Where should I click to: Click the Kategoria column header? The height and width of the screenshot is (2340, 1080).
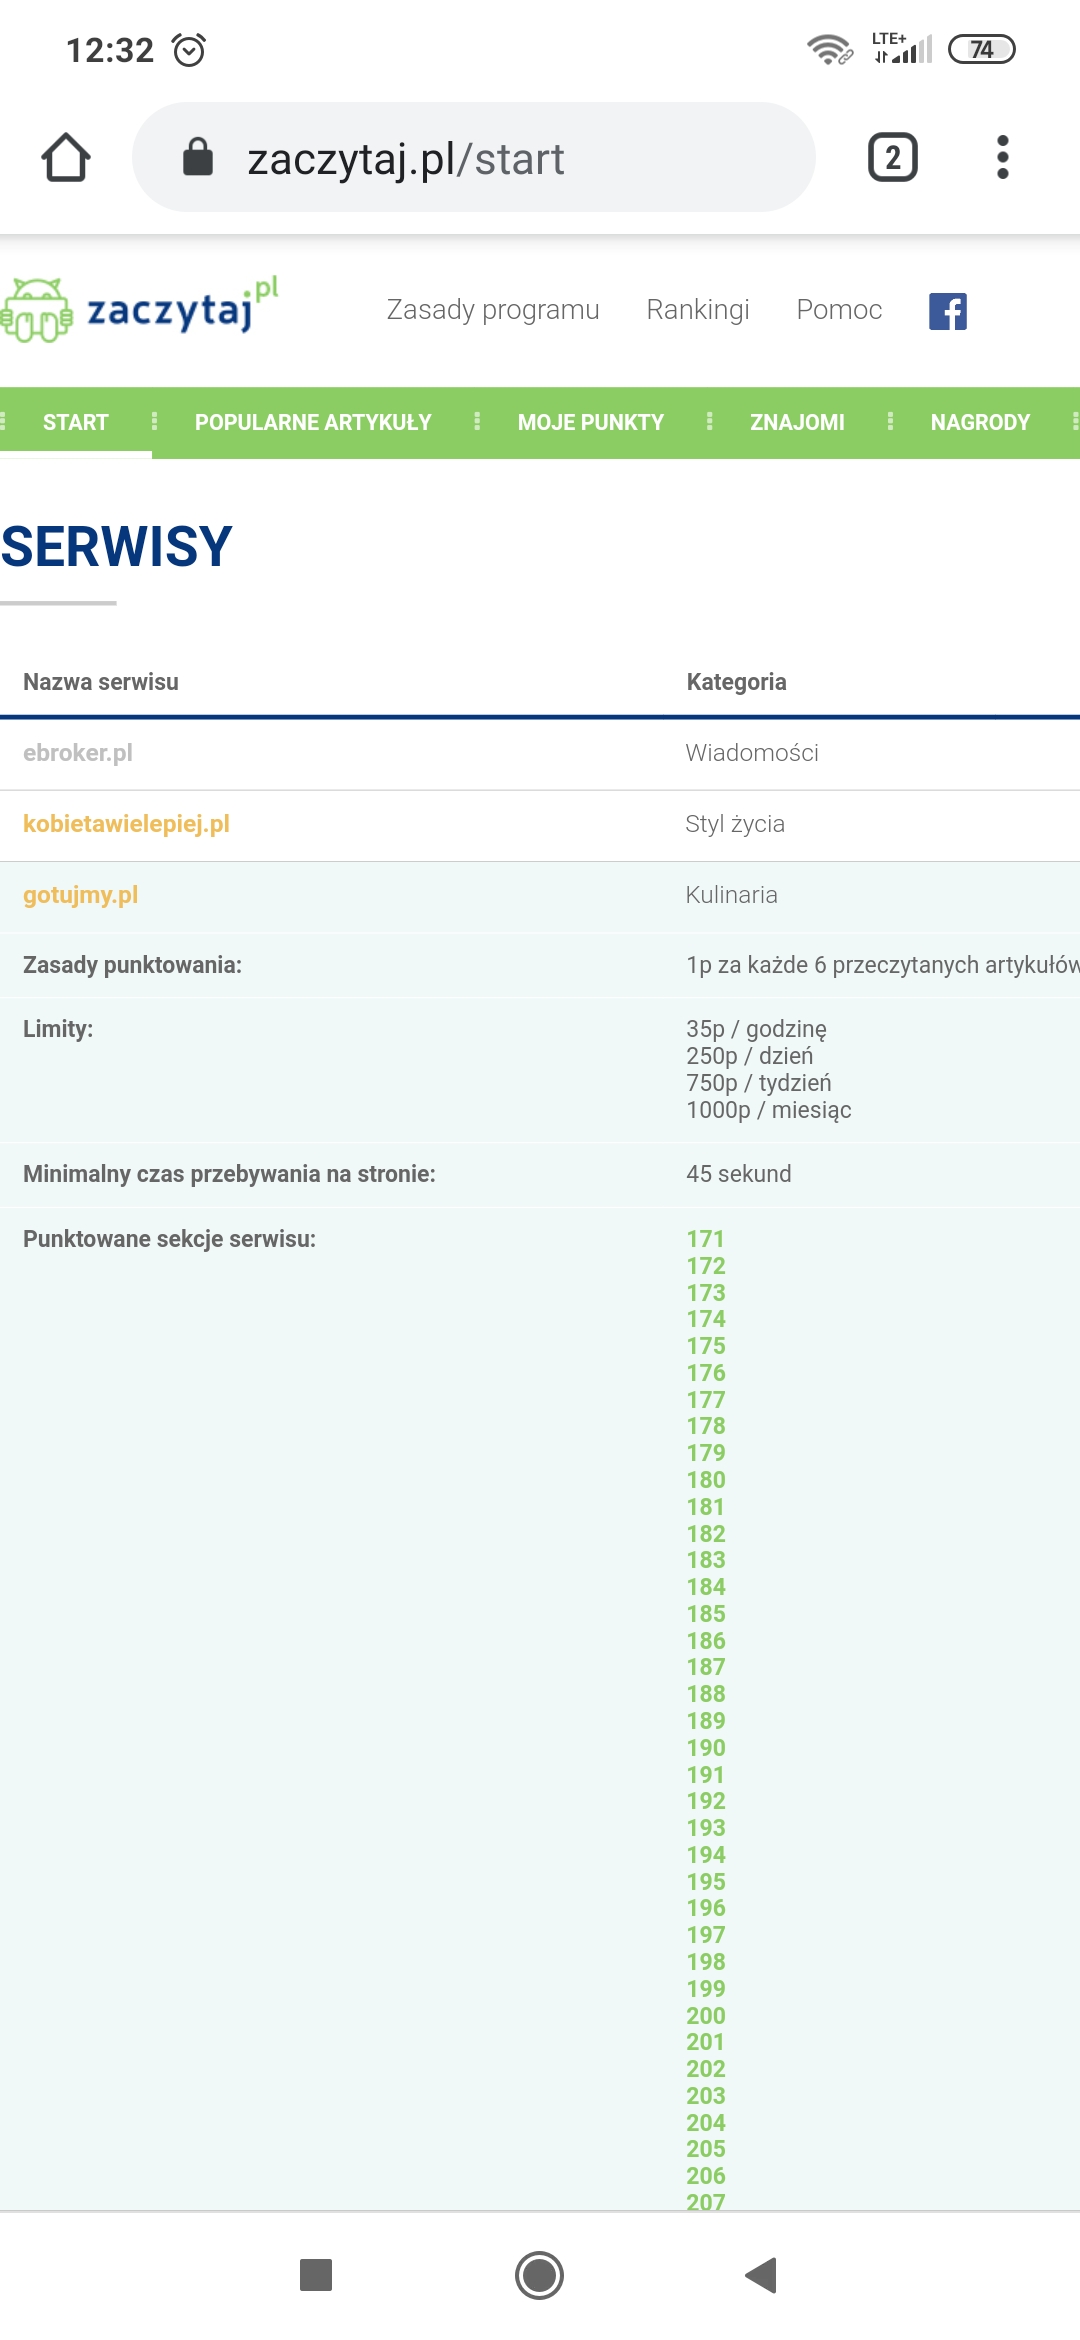click(736, 682)
